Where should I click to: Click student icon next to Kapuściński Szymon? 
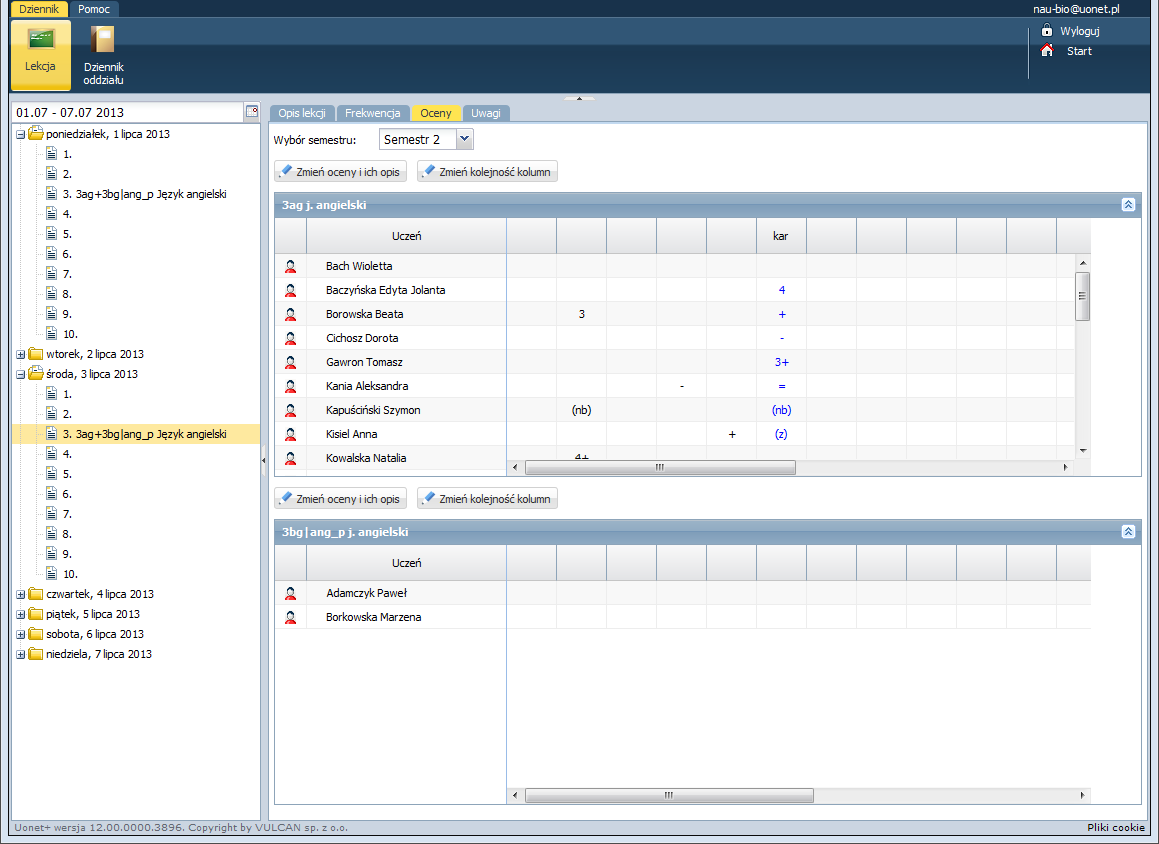(290, 410)
